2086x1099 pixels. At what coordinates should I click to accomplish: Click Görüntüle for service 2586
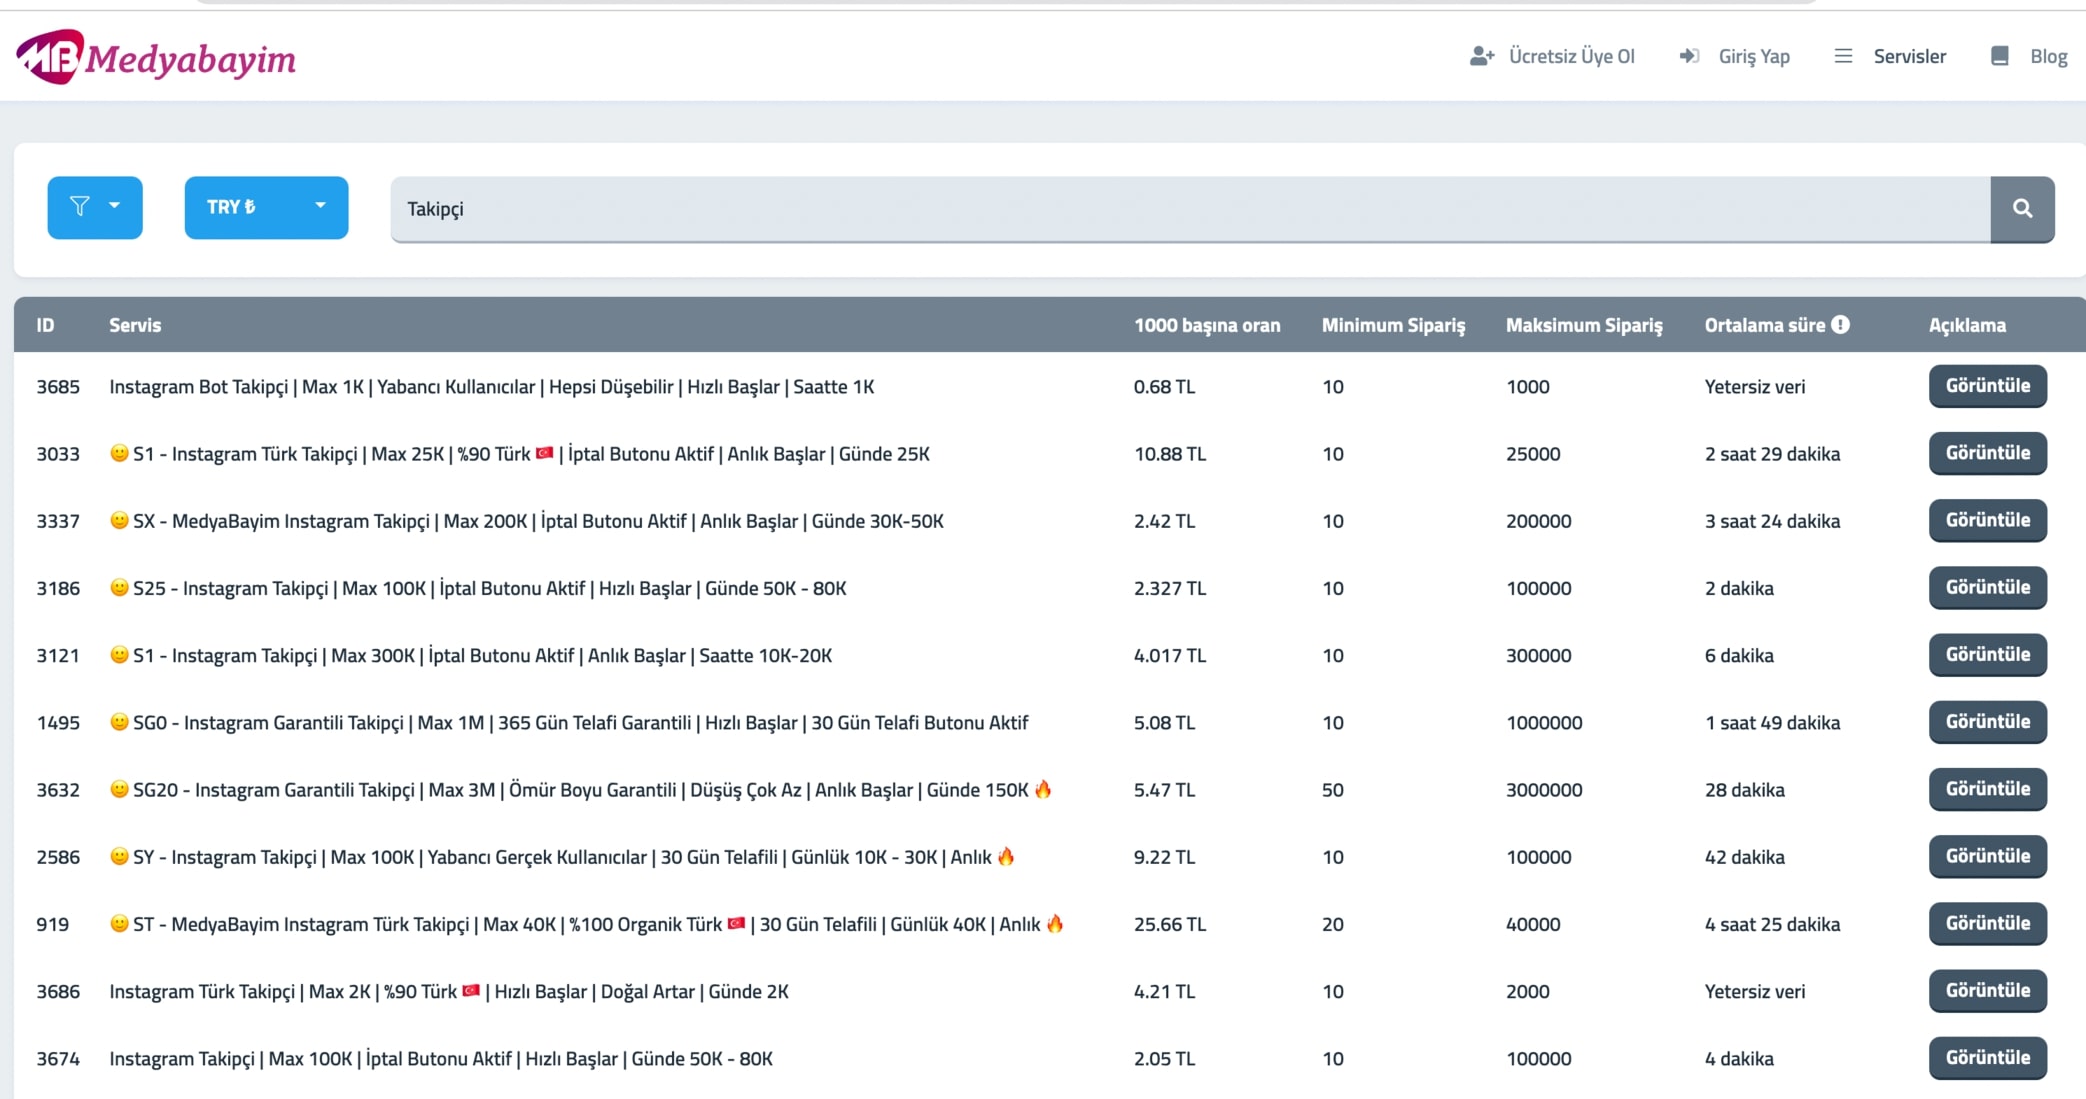pos(1987,856)
